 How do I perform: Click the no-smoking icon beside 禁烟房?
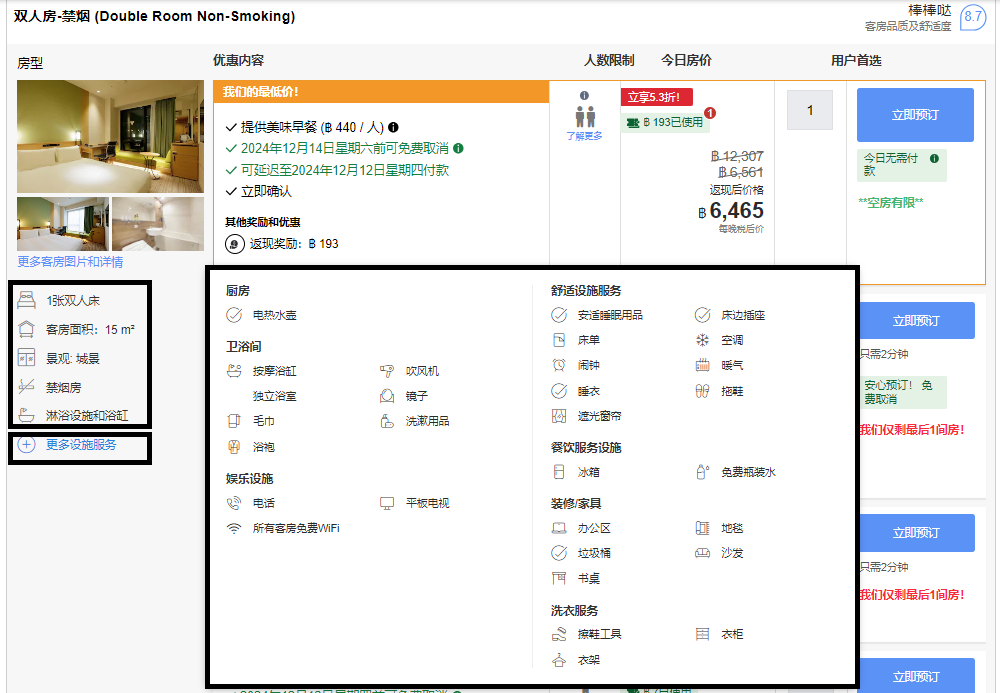click(26, 386)
